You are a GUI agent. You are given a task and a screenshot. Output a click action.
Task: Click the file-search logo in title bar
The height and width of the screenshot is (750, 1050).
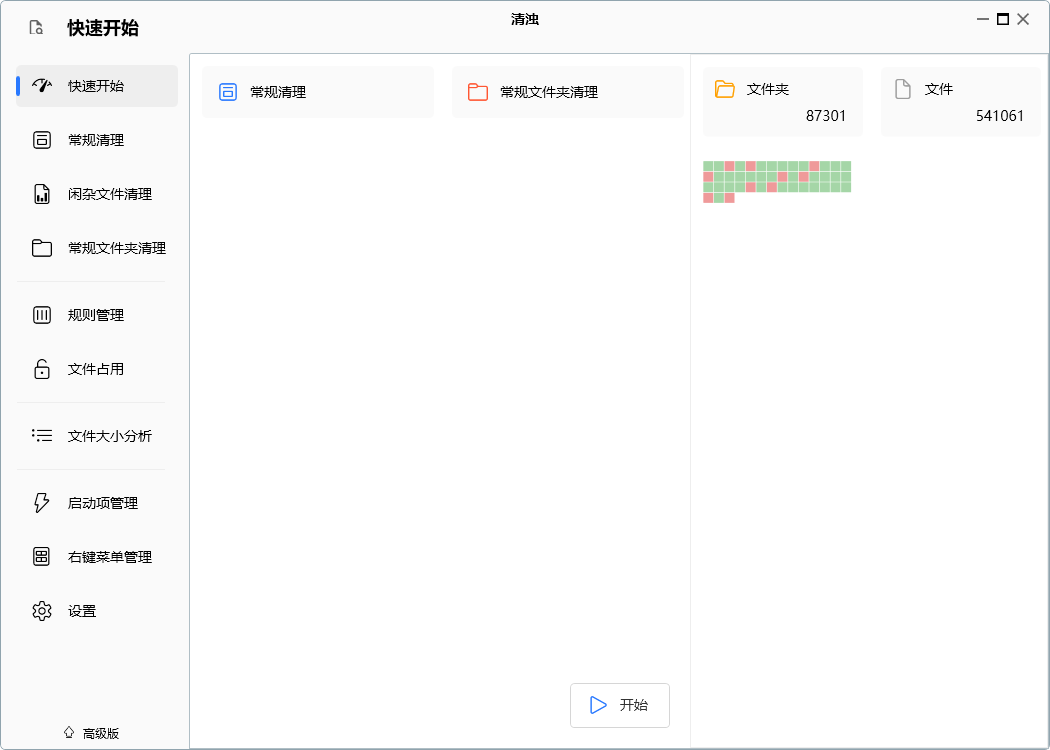click(x=36, y=28)
